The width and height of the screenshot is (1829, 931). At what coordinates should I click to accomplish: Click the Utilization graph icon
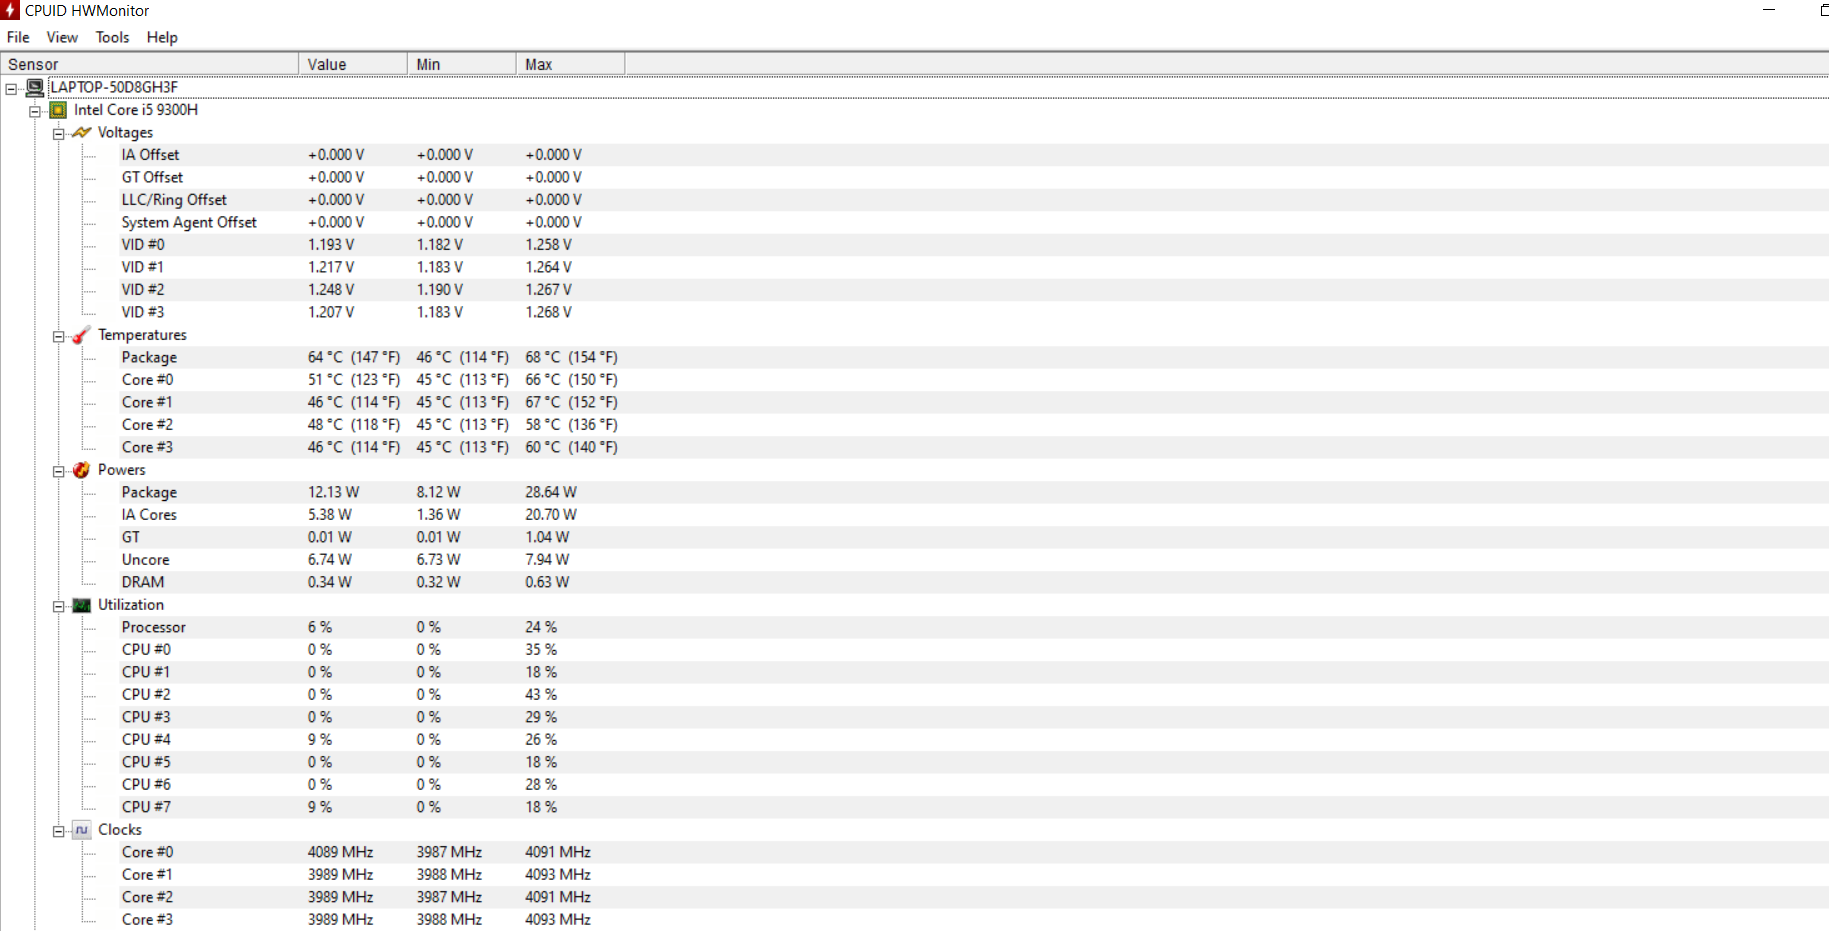click(82, 605)
